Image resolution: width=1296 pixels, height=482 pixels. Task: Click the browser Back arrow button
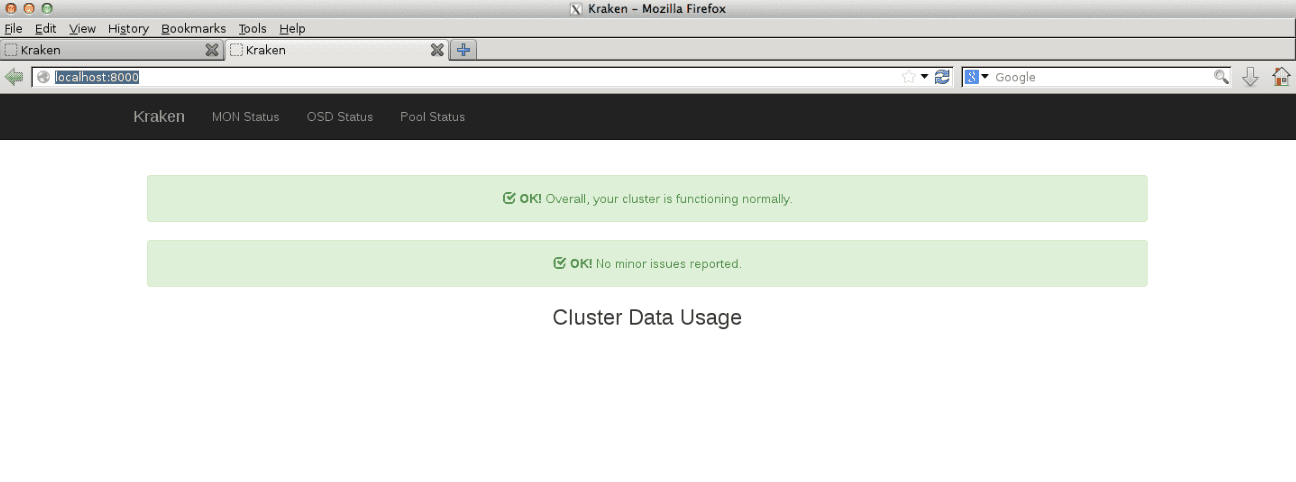14,77
